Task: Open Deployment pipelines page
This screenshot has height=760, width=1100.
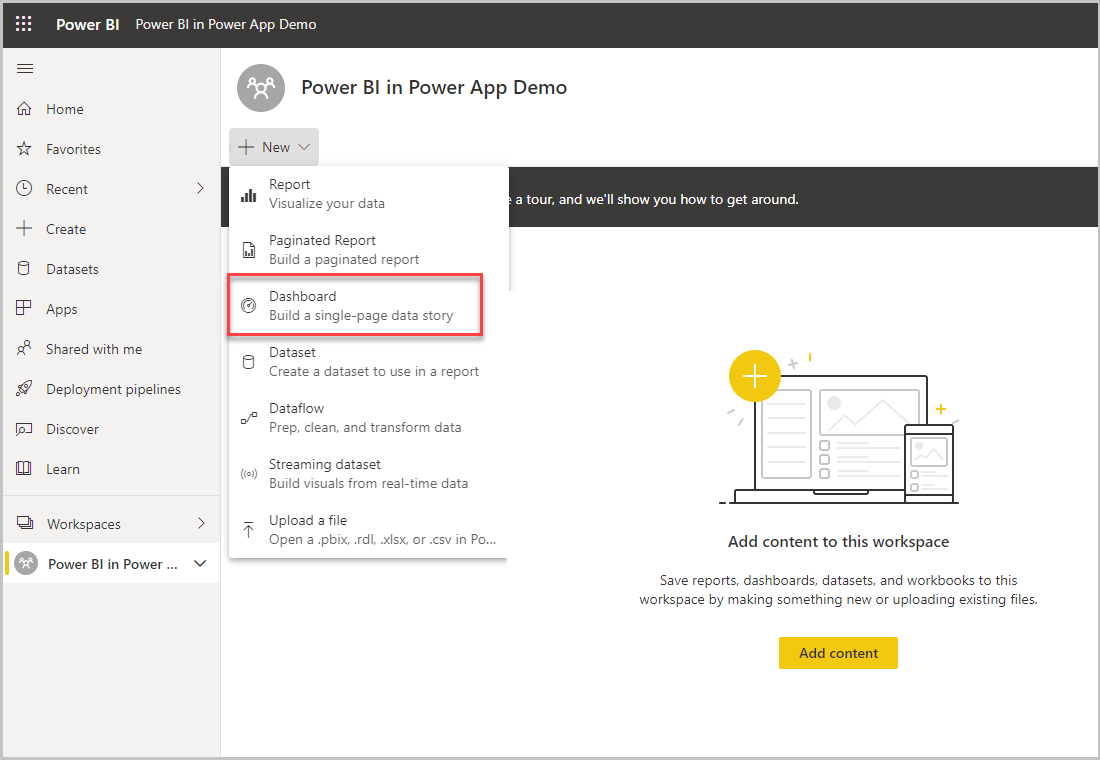Action: tap(112, 389)
